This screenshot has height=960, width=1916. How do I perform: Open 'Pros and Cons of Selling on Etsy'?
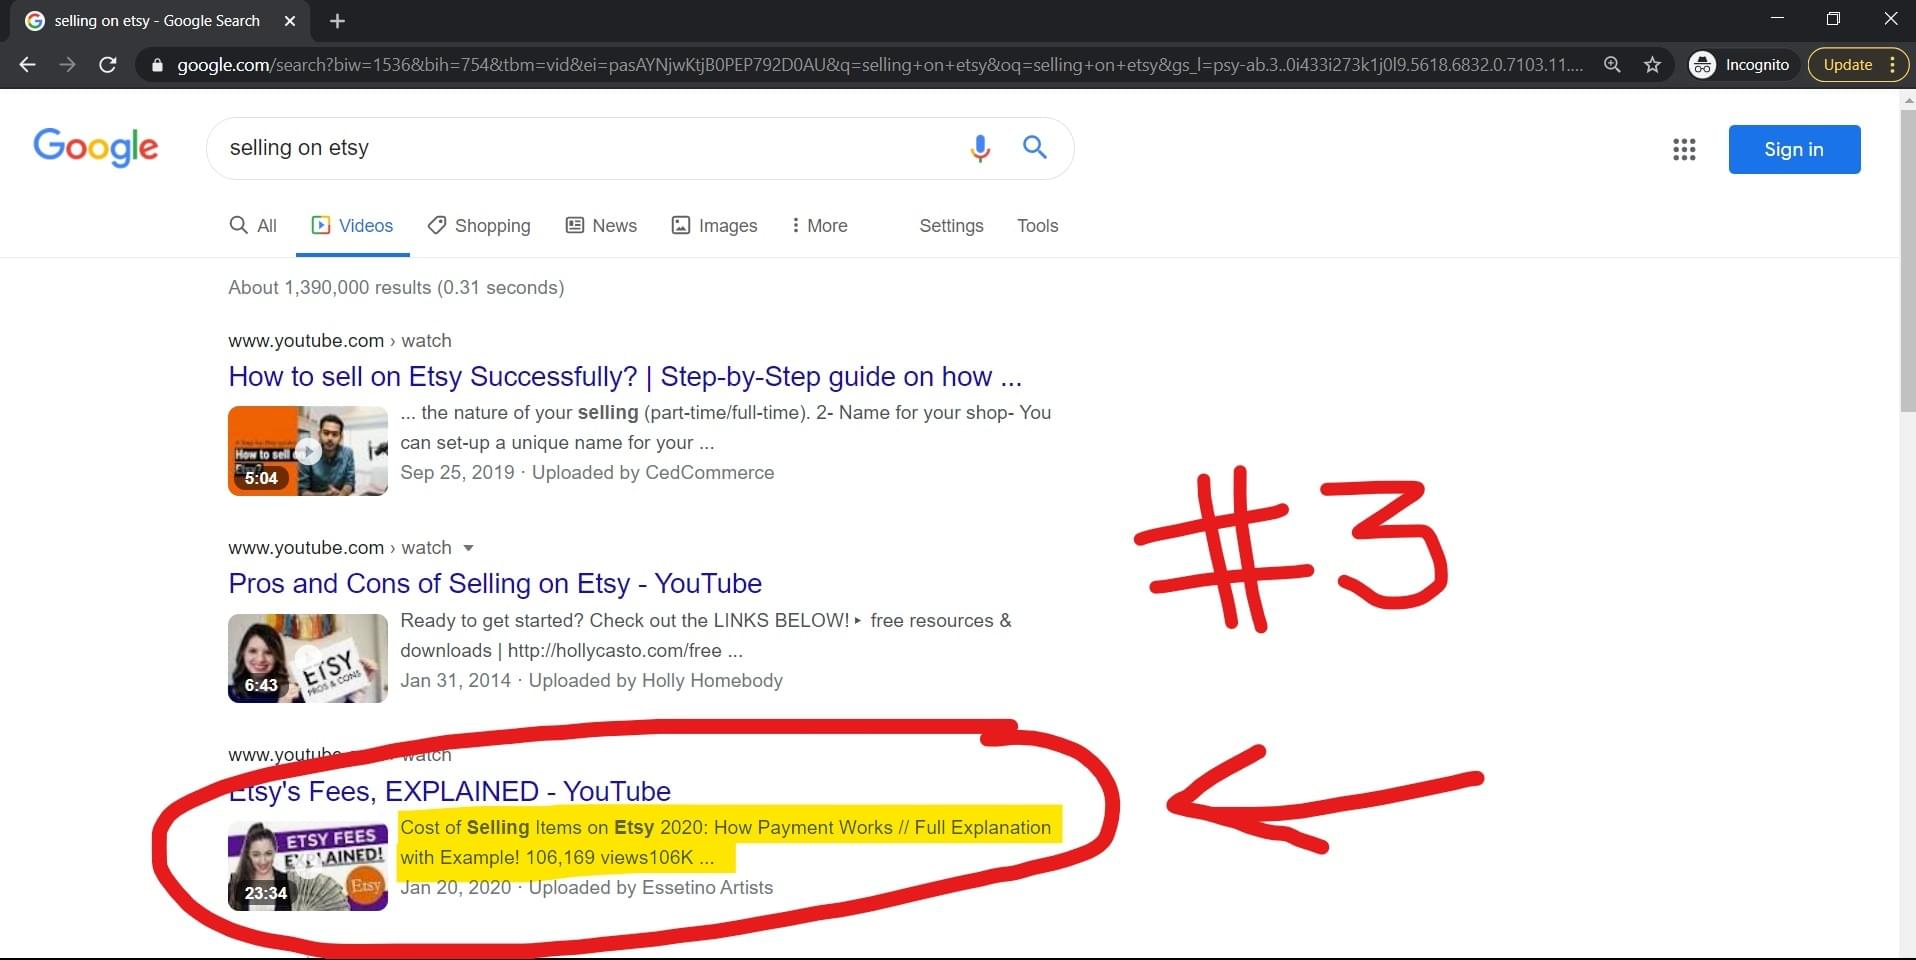point(494,583)
